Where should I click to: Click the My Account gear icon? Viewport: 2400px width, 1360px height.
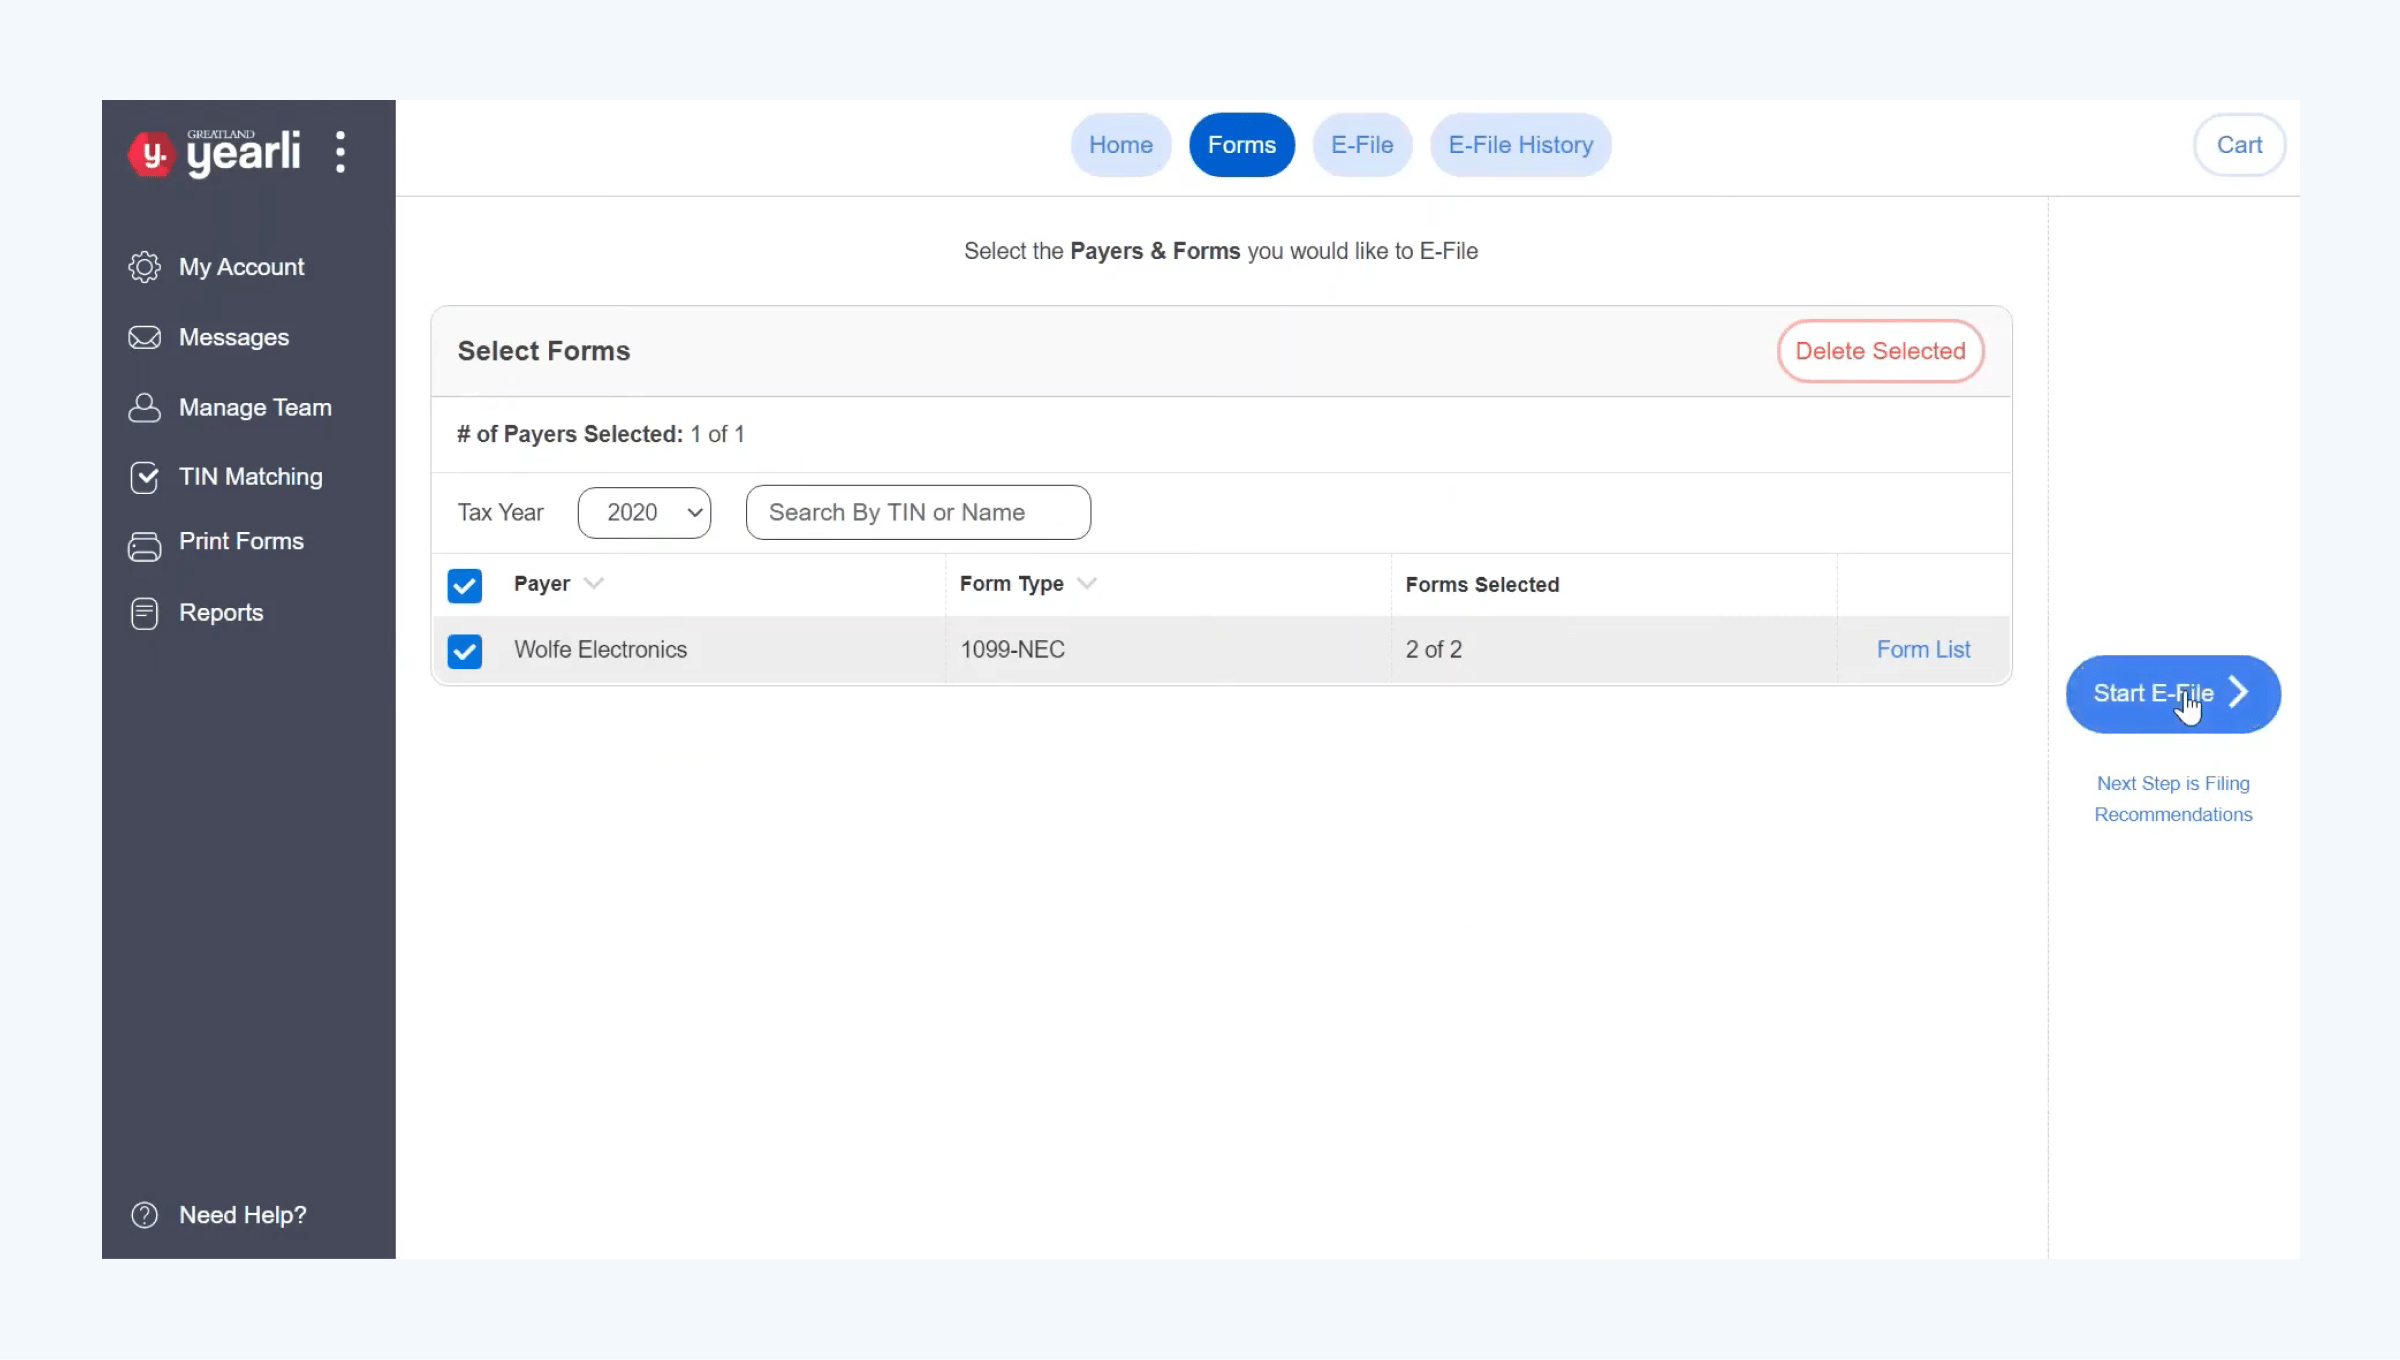pos(144,267)
